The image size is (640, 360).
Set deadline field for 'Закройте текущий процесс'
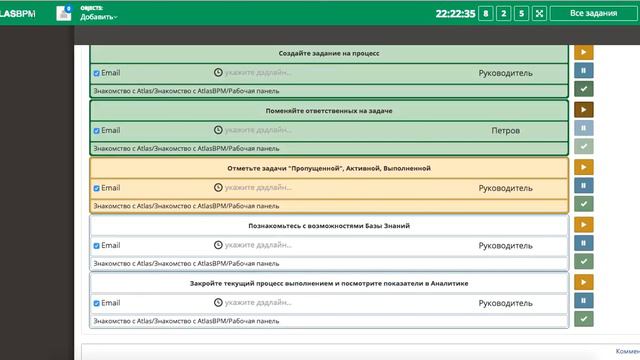[258, 303]
